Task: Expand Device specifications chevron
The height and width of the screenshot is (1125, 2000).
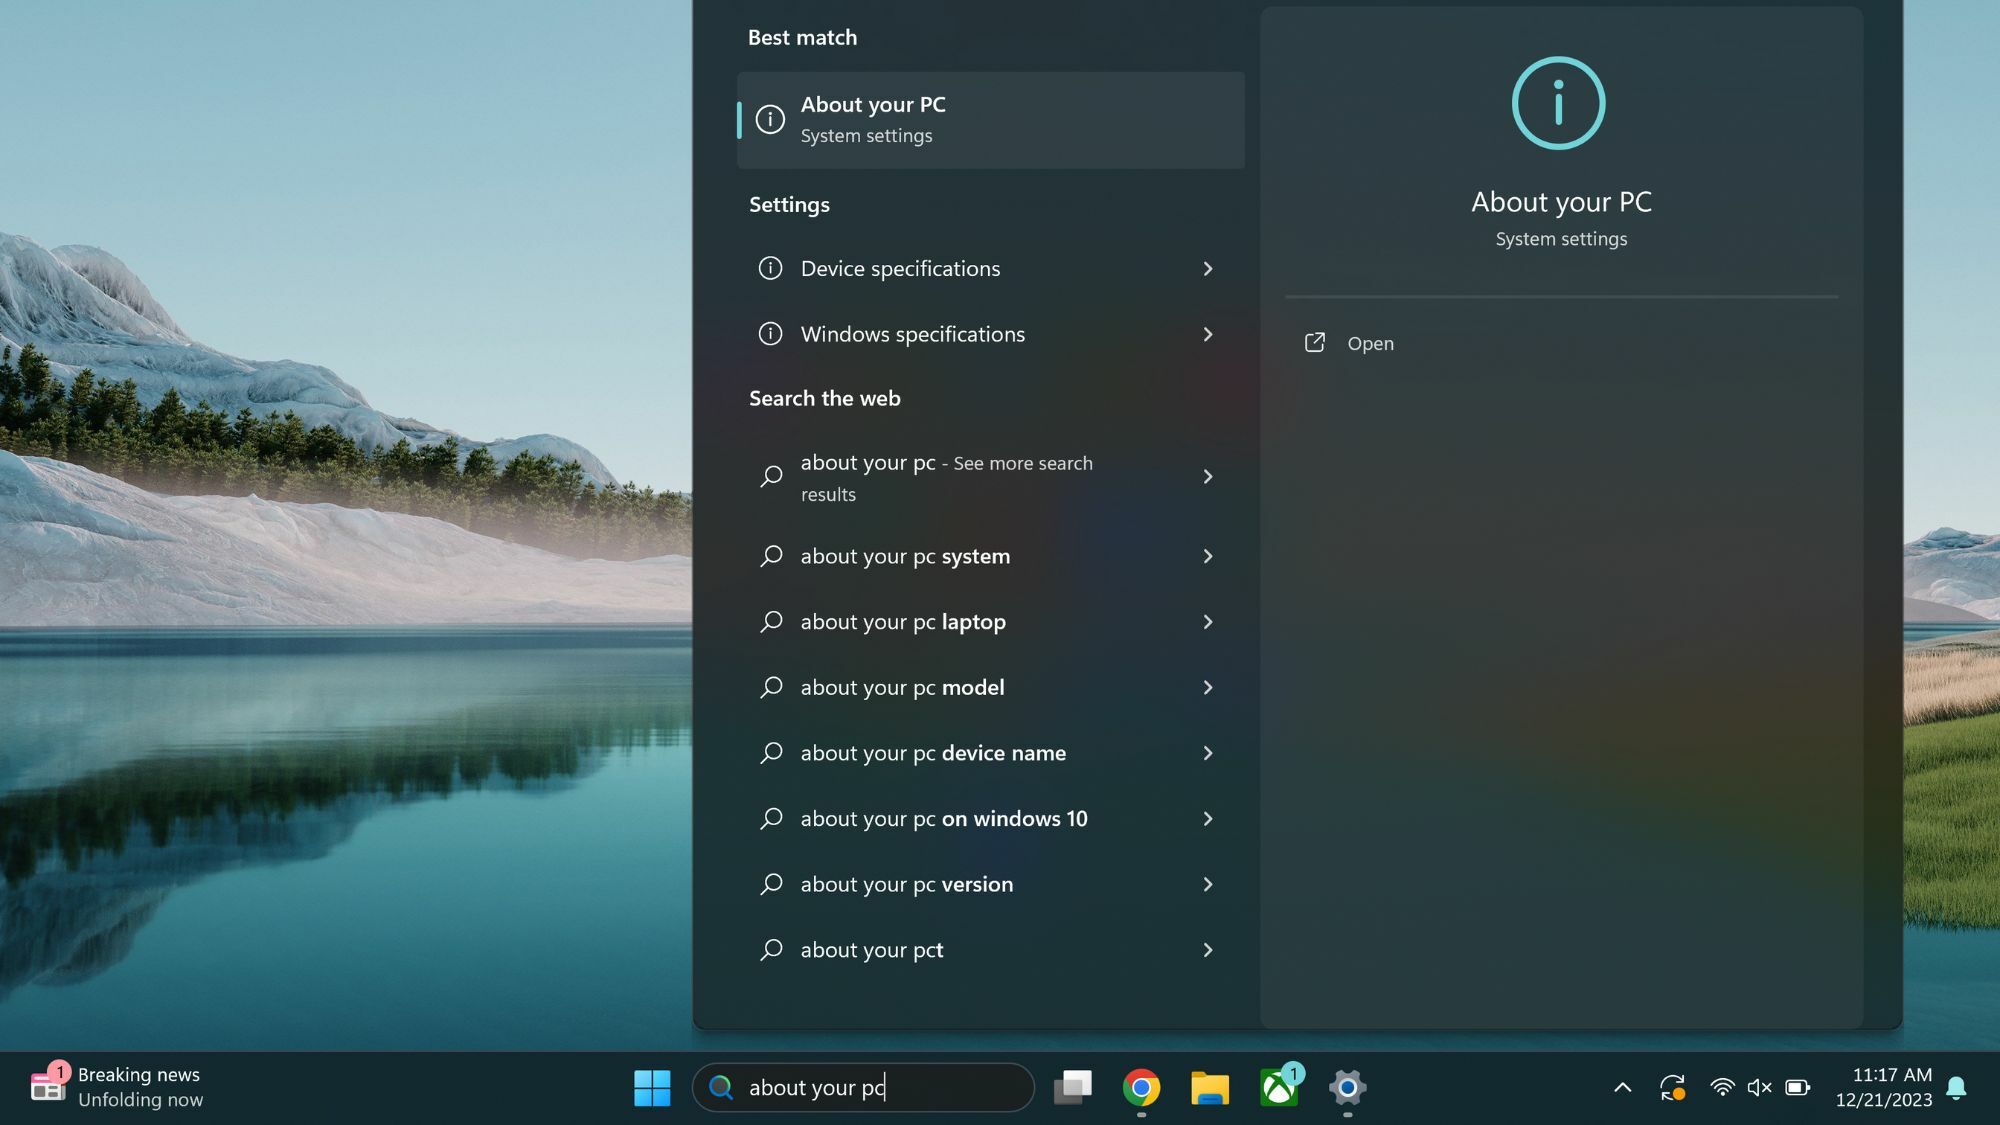Action: click(1208, 269)
